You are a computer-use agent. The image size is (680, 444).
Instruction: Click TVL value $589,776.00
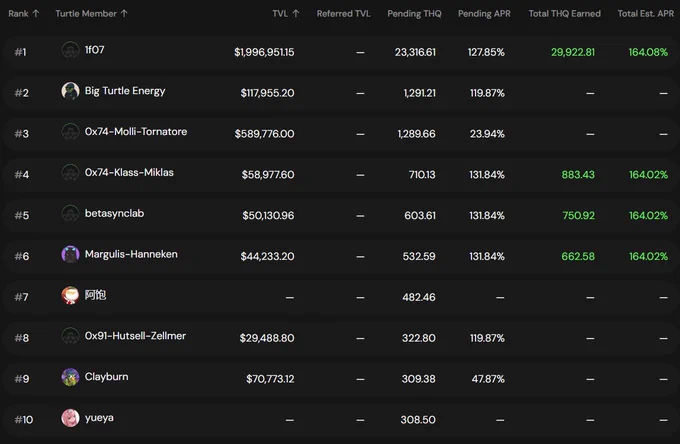(265, 134)
